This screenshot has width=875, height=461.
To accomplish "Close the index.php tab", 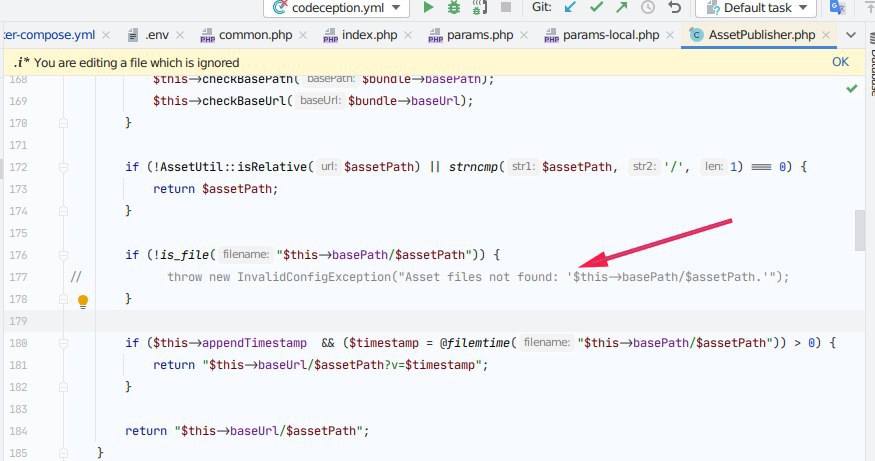I will pyautogui.click(x=408, y=35).
